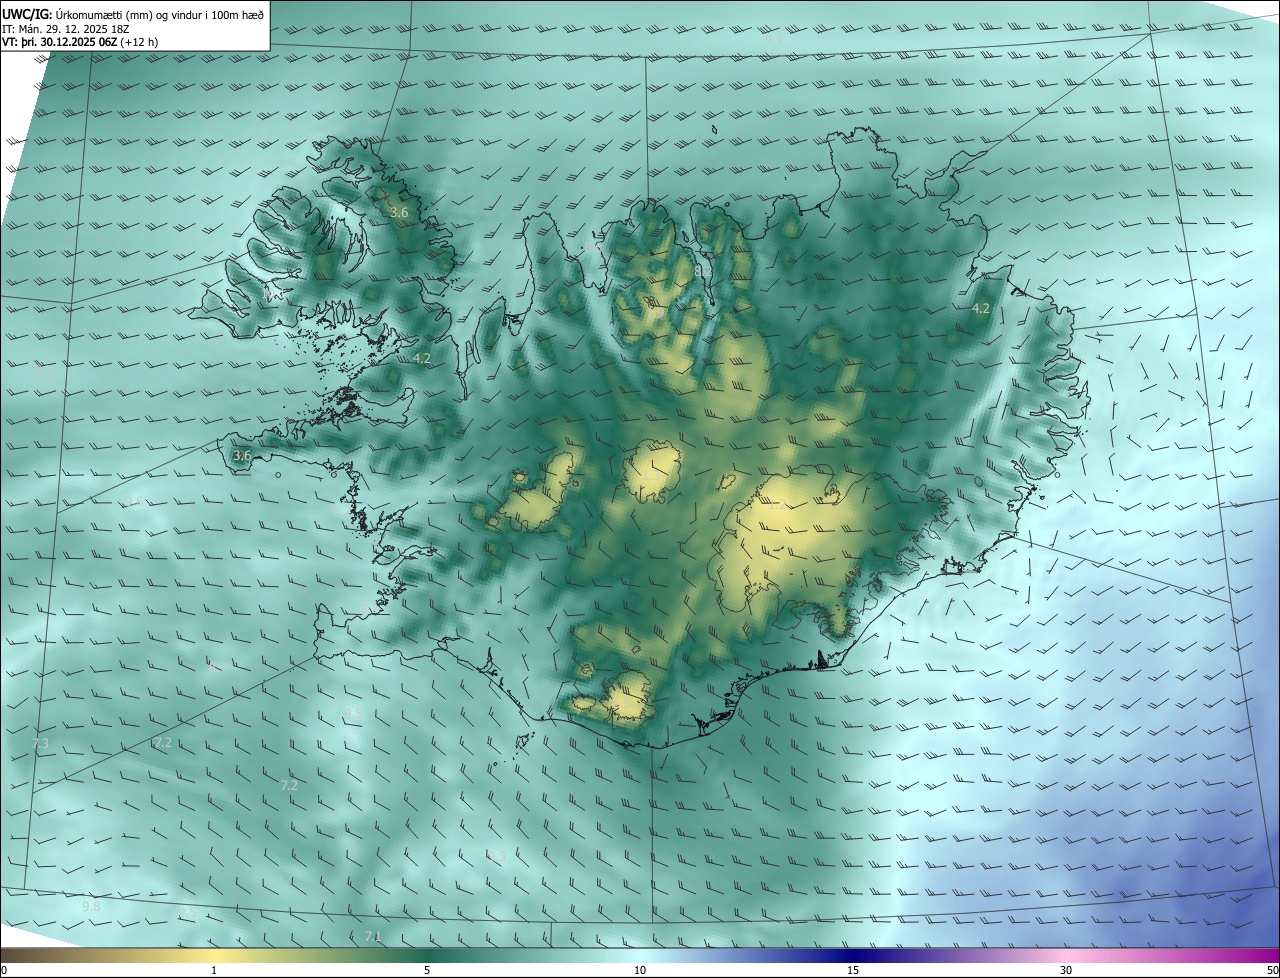Viewport: 1280px width, 978px height.
Task: Click the "3.6" value in the Westfjords
Action: click(399, 213)
